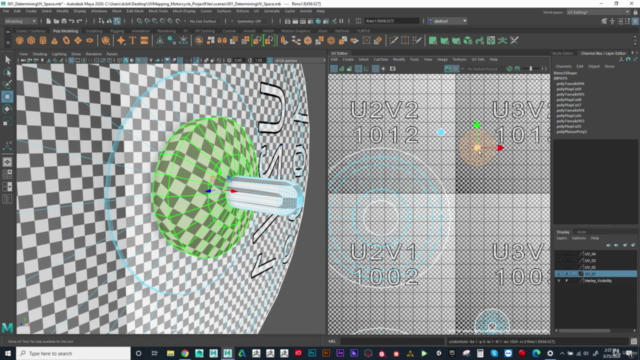The image size is (640, 360).
Task: Click the red right-arrow UV manipulator handle
Action: coord(501,148)
